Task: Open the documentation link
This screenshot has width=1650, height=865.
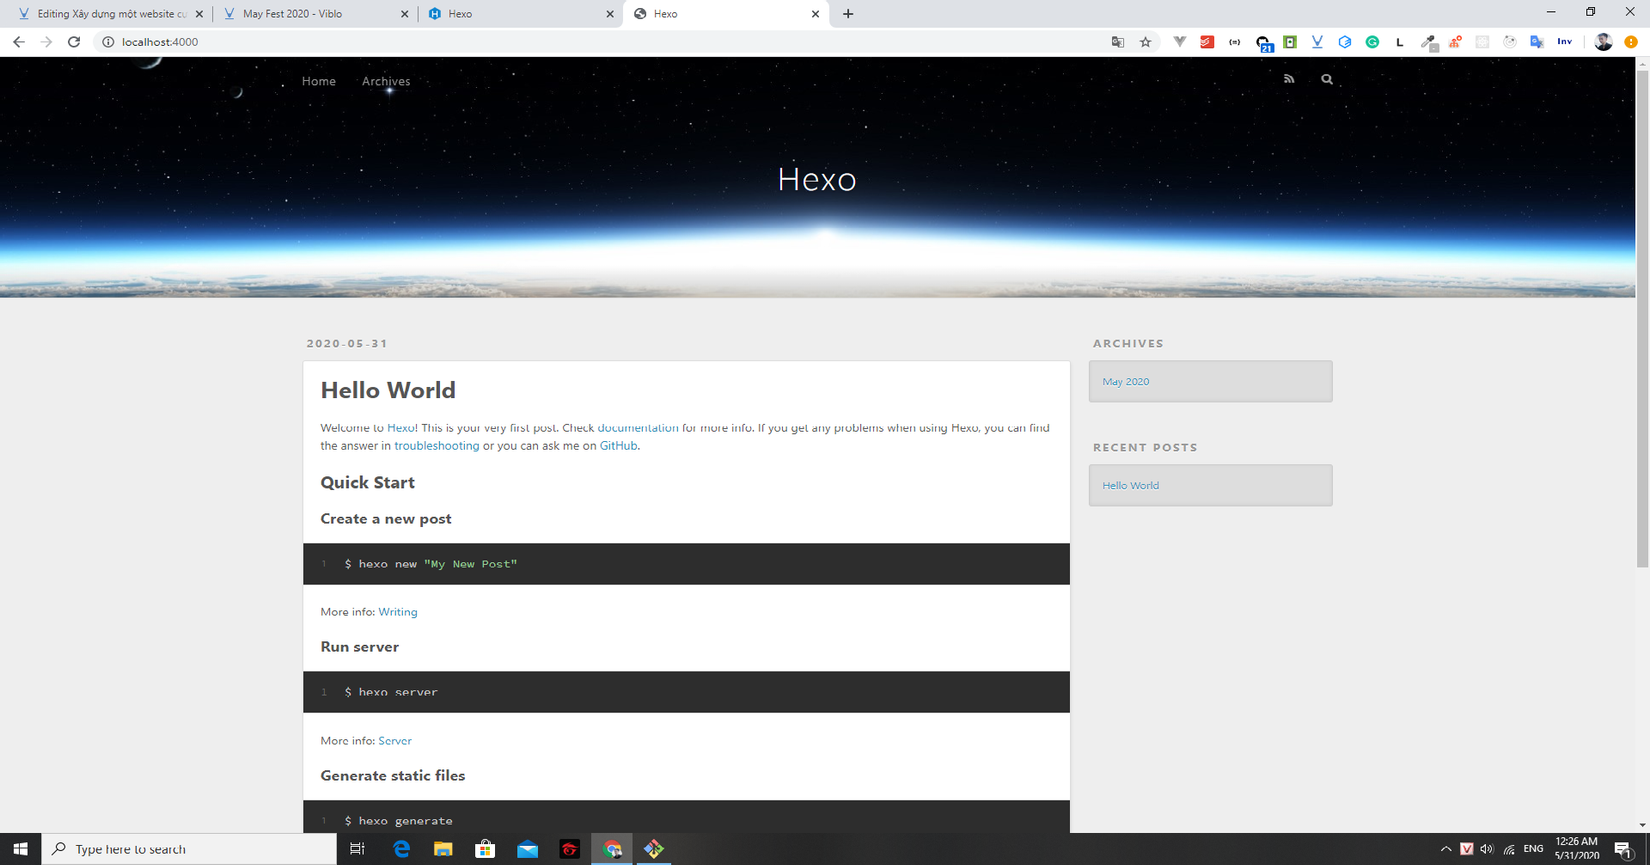Action: pos(638,428)
